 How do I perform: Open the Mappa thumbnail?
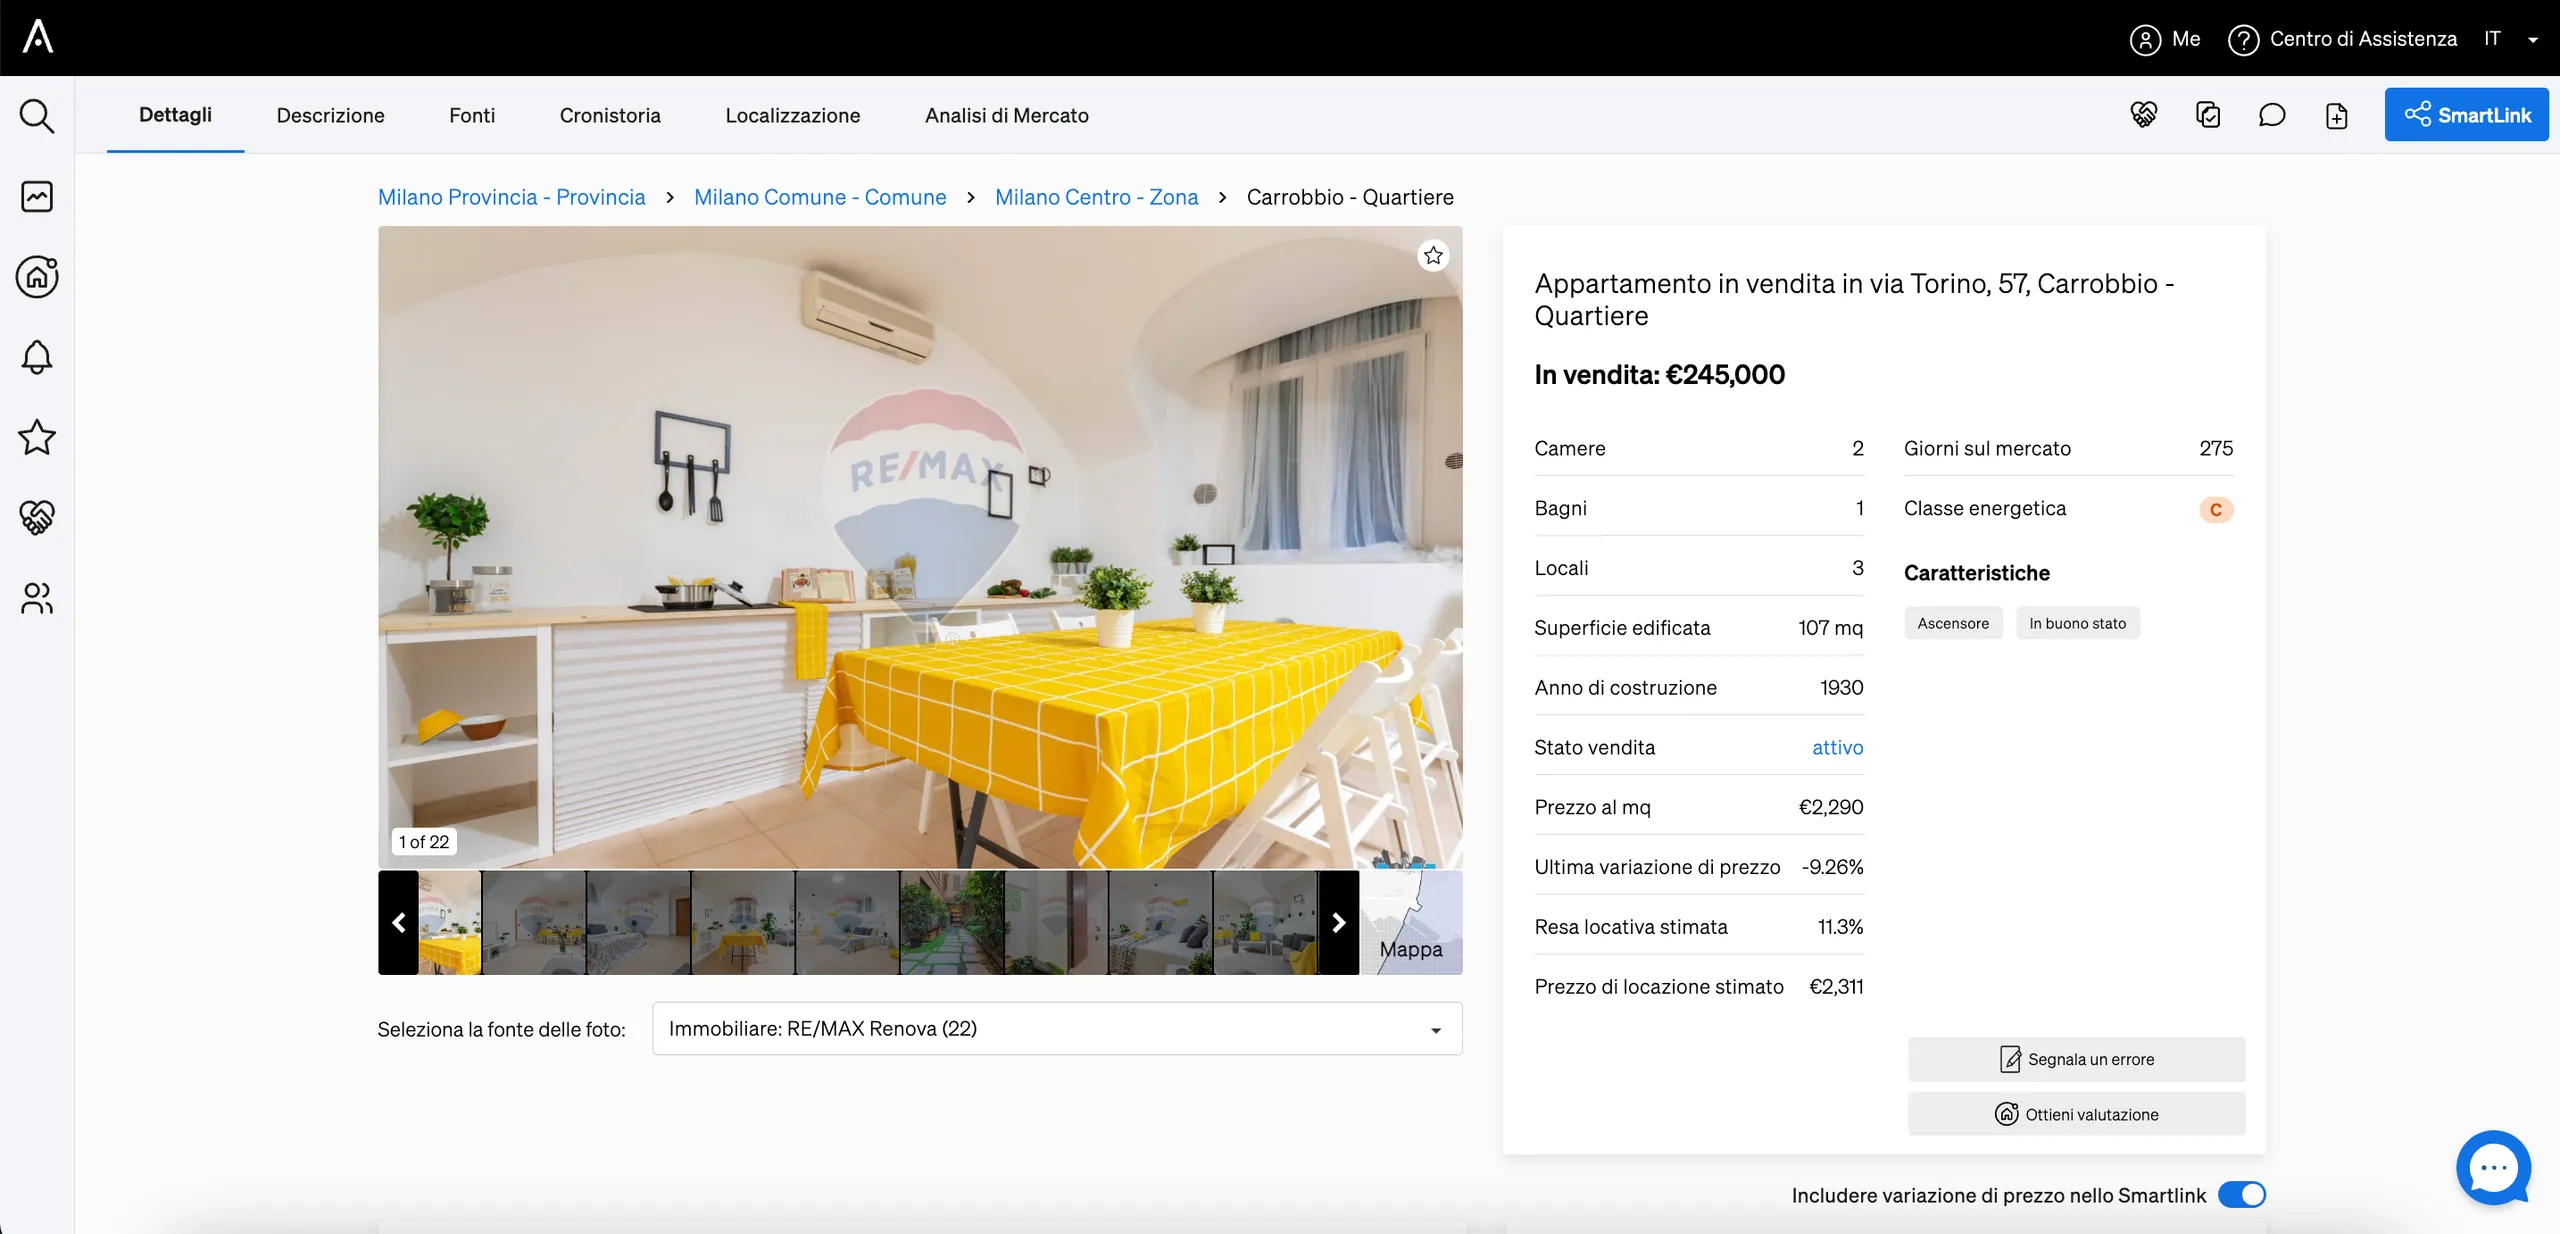pos(1411,922)
